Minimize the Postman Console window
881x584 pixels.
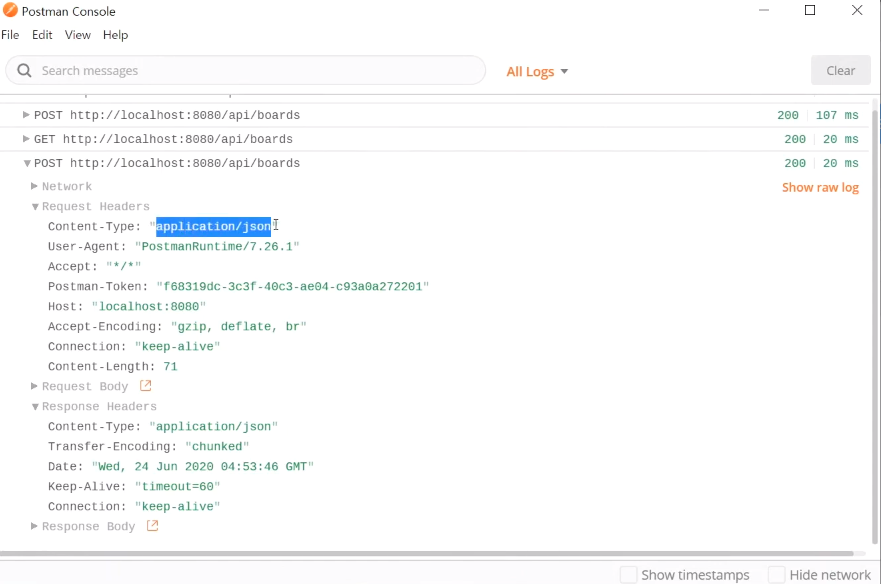pyautogui.click(x=764, y=10)
